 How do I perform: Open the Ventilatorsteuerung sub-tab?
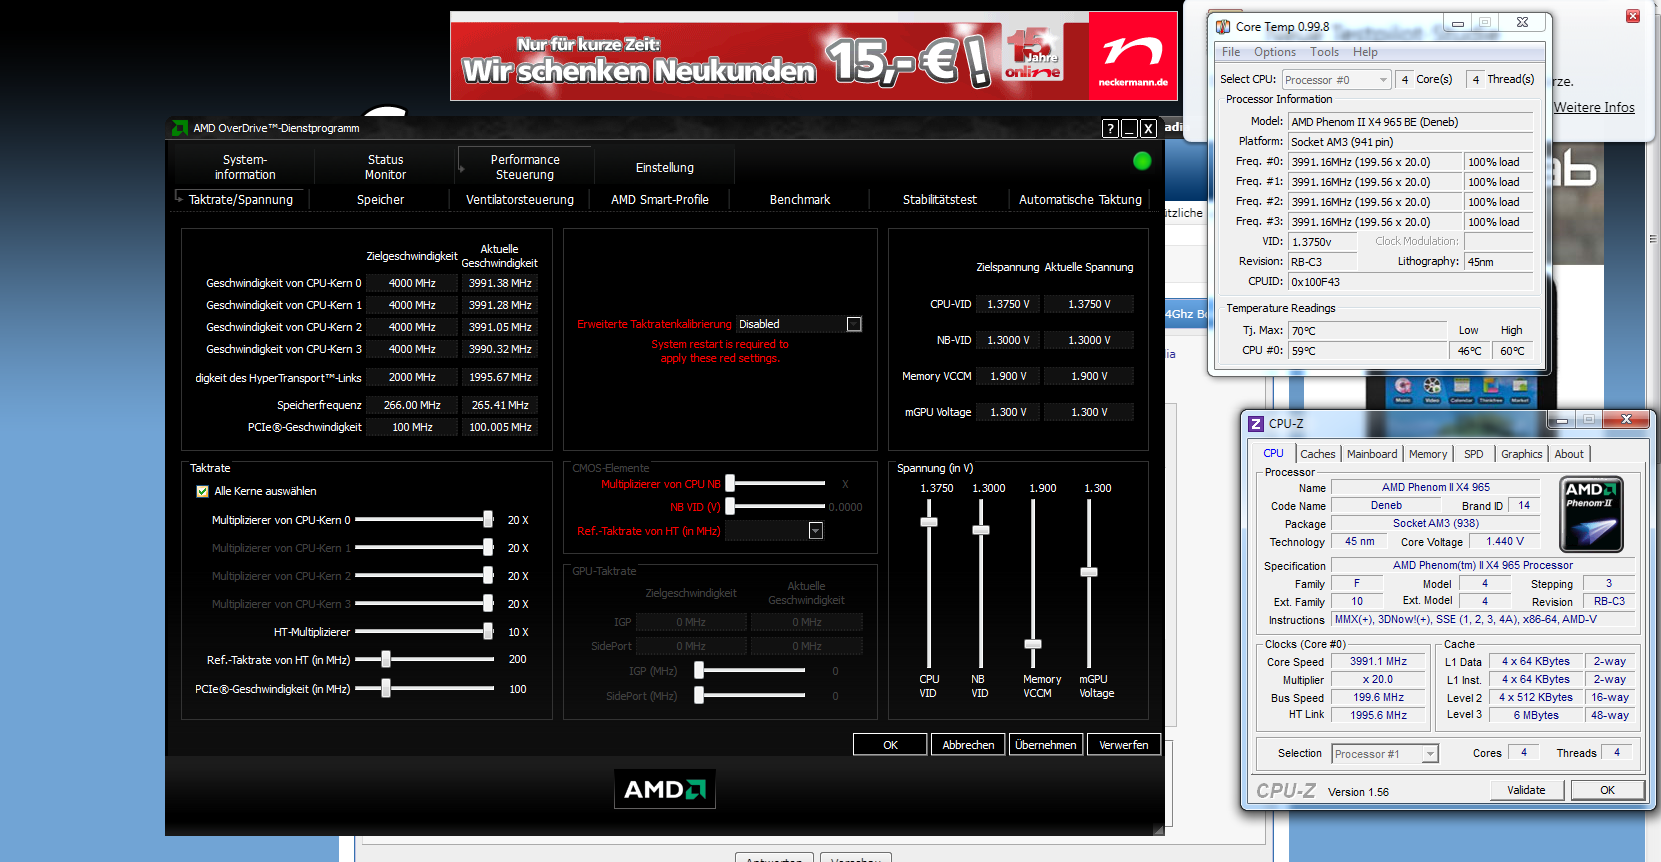click(520, 199)
